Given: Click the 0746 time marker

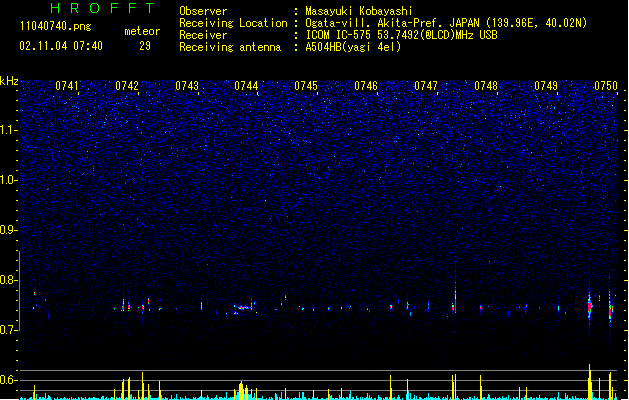Looking at the screenshot, I should tap(366, 86).
